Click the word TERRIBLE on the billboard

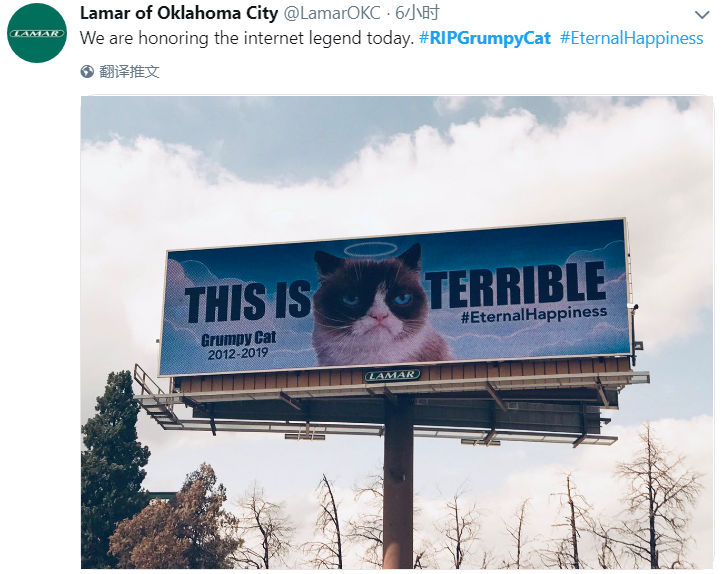515,287
